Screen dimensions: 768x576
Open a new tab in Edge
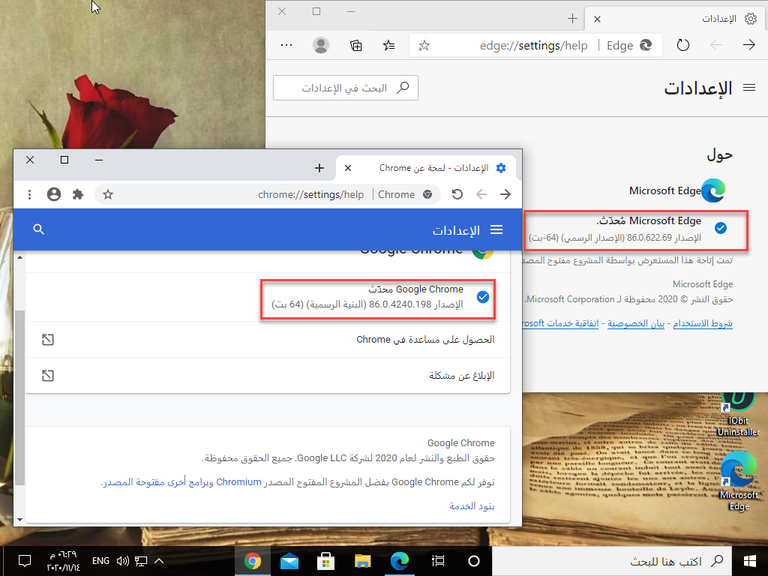[x=572, y=19]
